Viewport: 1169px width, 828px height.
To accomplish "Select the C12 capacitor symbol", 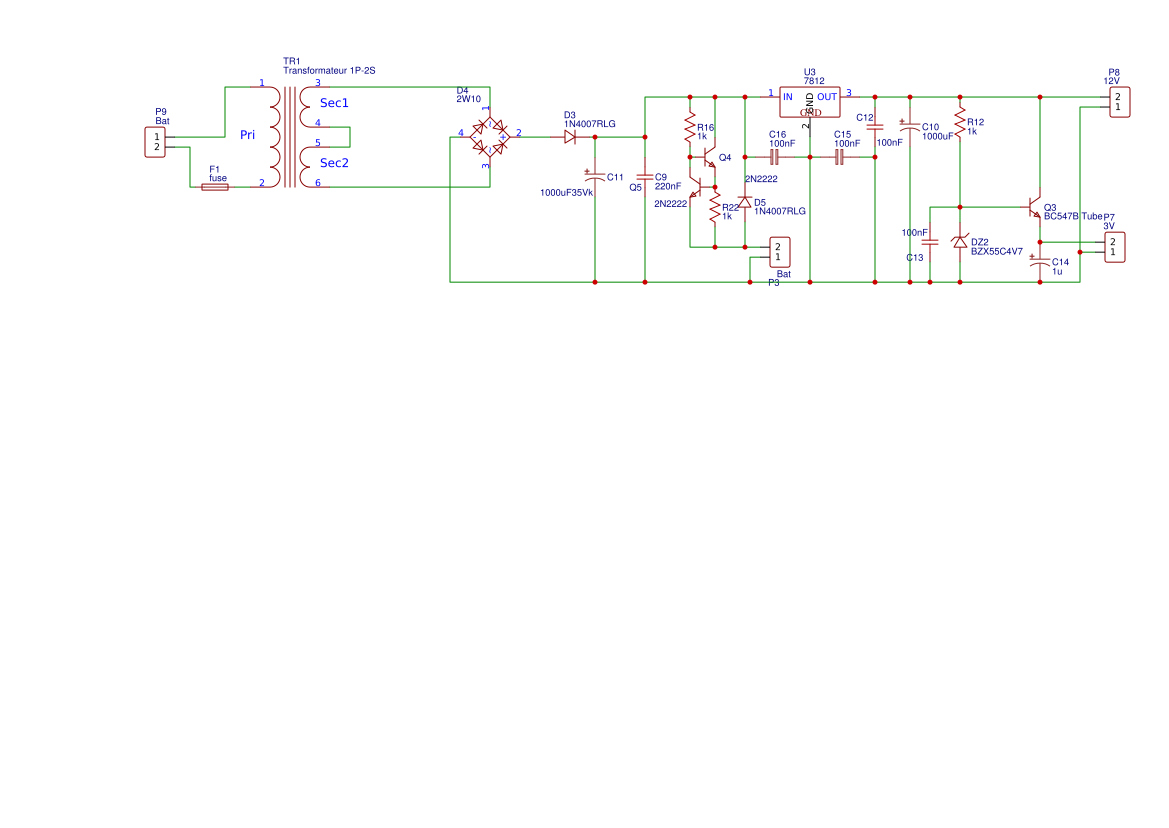I will (x=875, y=127).
